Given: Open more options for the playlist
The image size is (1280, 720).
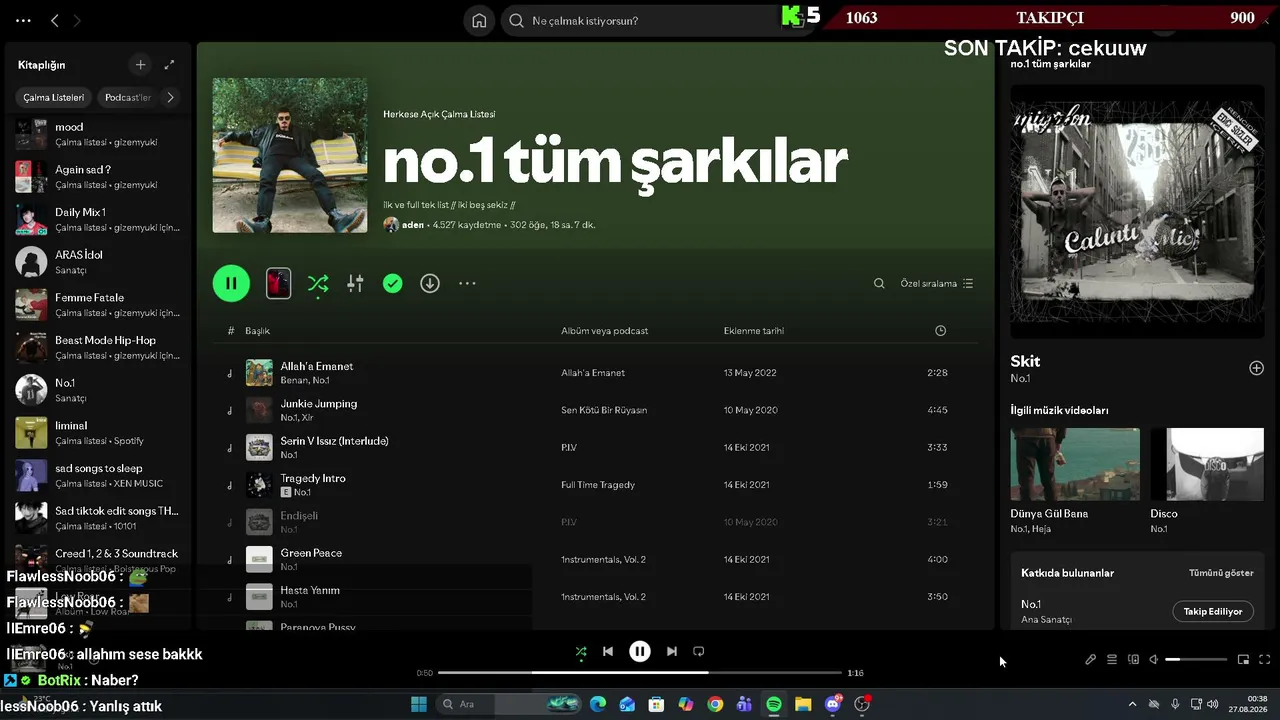Looking at the screenshot, I should (467, 283).
